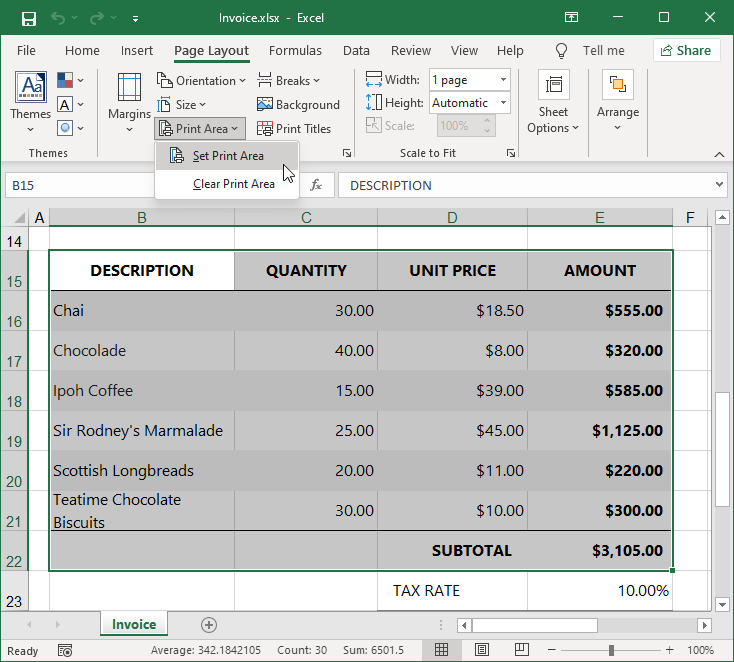Switch to Page Layout view in status bar
The width and height of the screenshot is (734, 662).
click(x=481, y=650)
